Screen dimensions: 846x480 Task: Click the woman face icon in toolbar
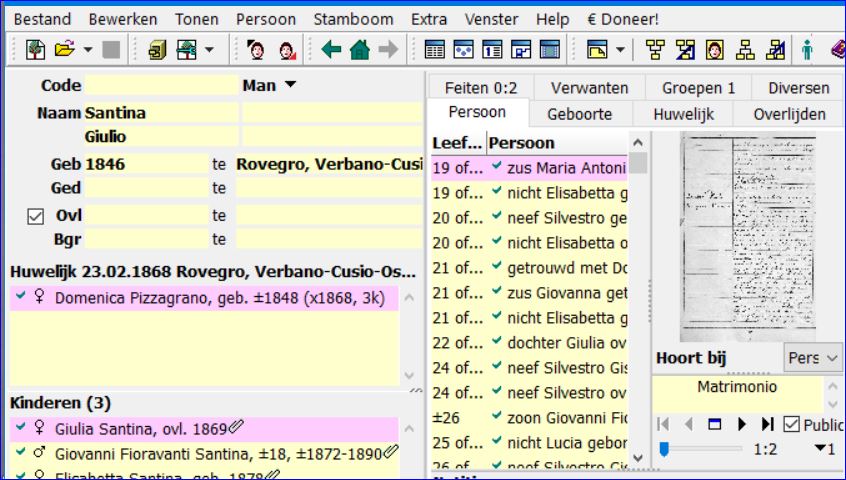pos(287,49)
